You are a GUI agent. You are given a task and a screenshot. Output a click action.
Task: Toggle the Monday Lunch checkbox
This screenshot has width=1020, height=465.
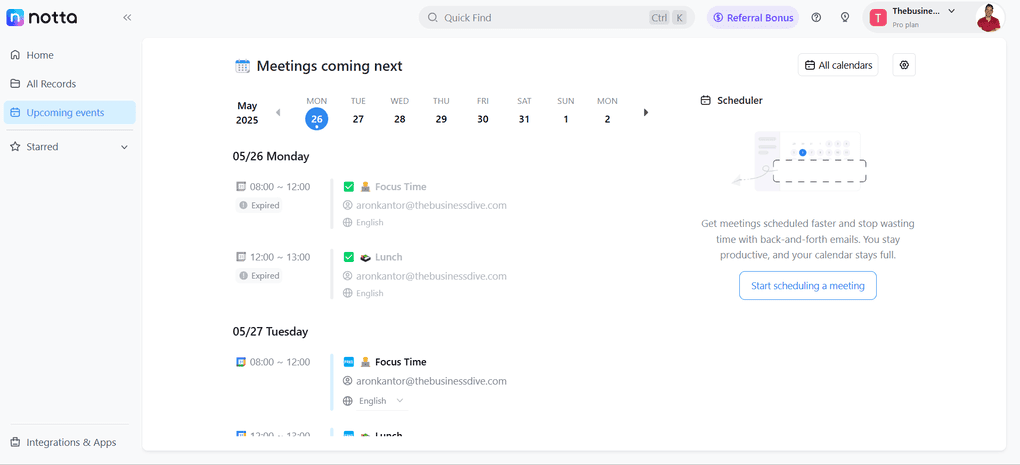click(349, 257)
